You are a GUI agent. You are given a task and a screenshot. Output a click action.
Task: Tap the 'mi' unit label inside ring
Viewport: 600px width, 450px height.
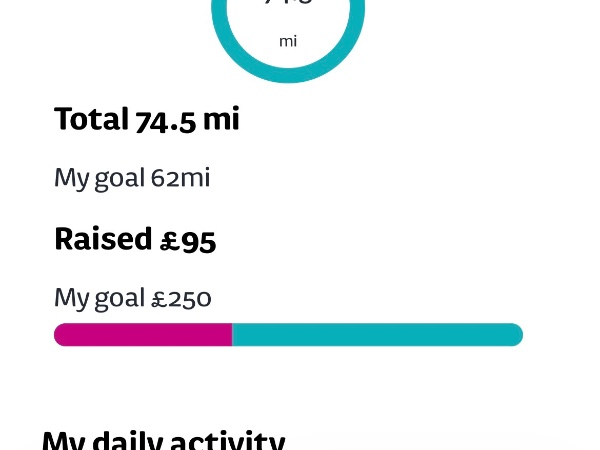288,41
